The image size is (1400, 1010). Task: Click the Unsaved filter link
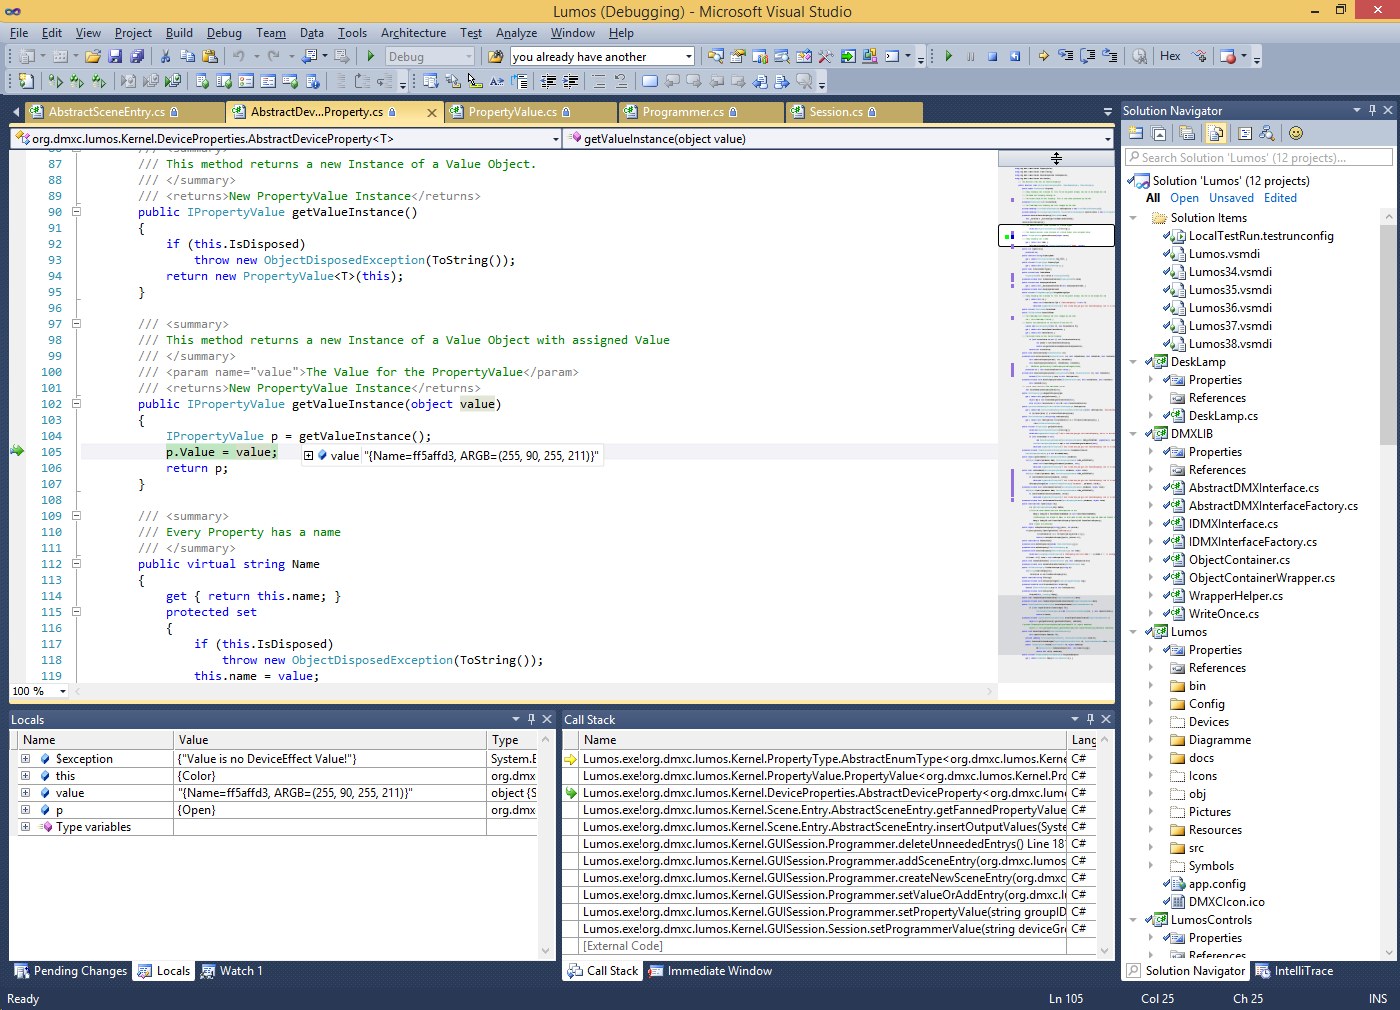coord(1231,198)
